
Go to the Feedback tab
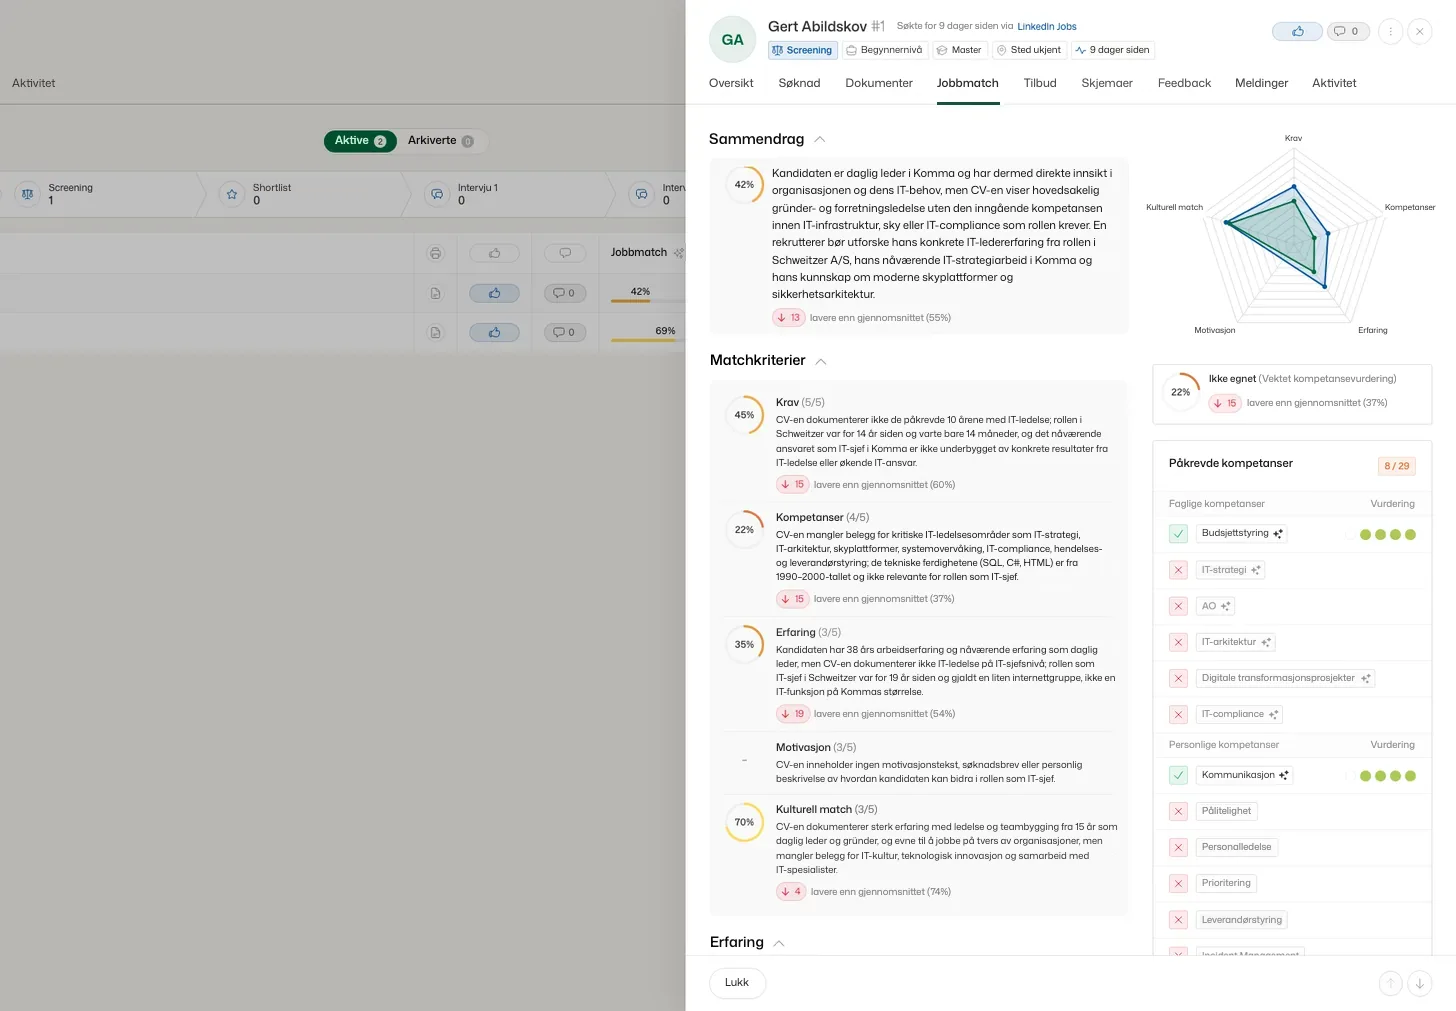tap(1184, 83)
